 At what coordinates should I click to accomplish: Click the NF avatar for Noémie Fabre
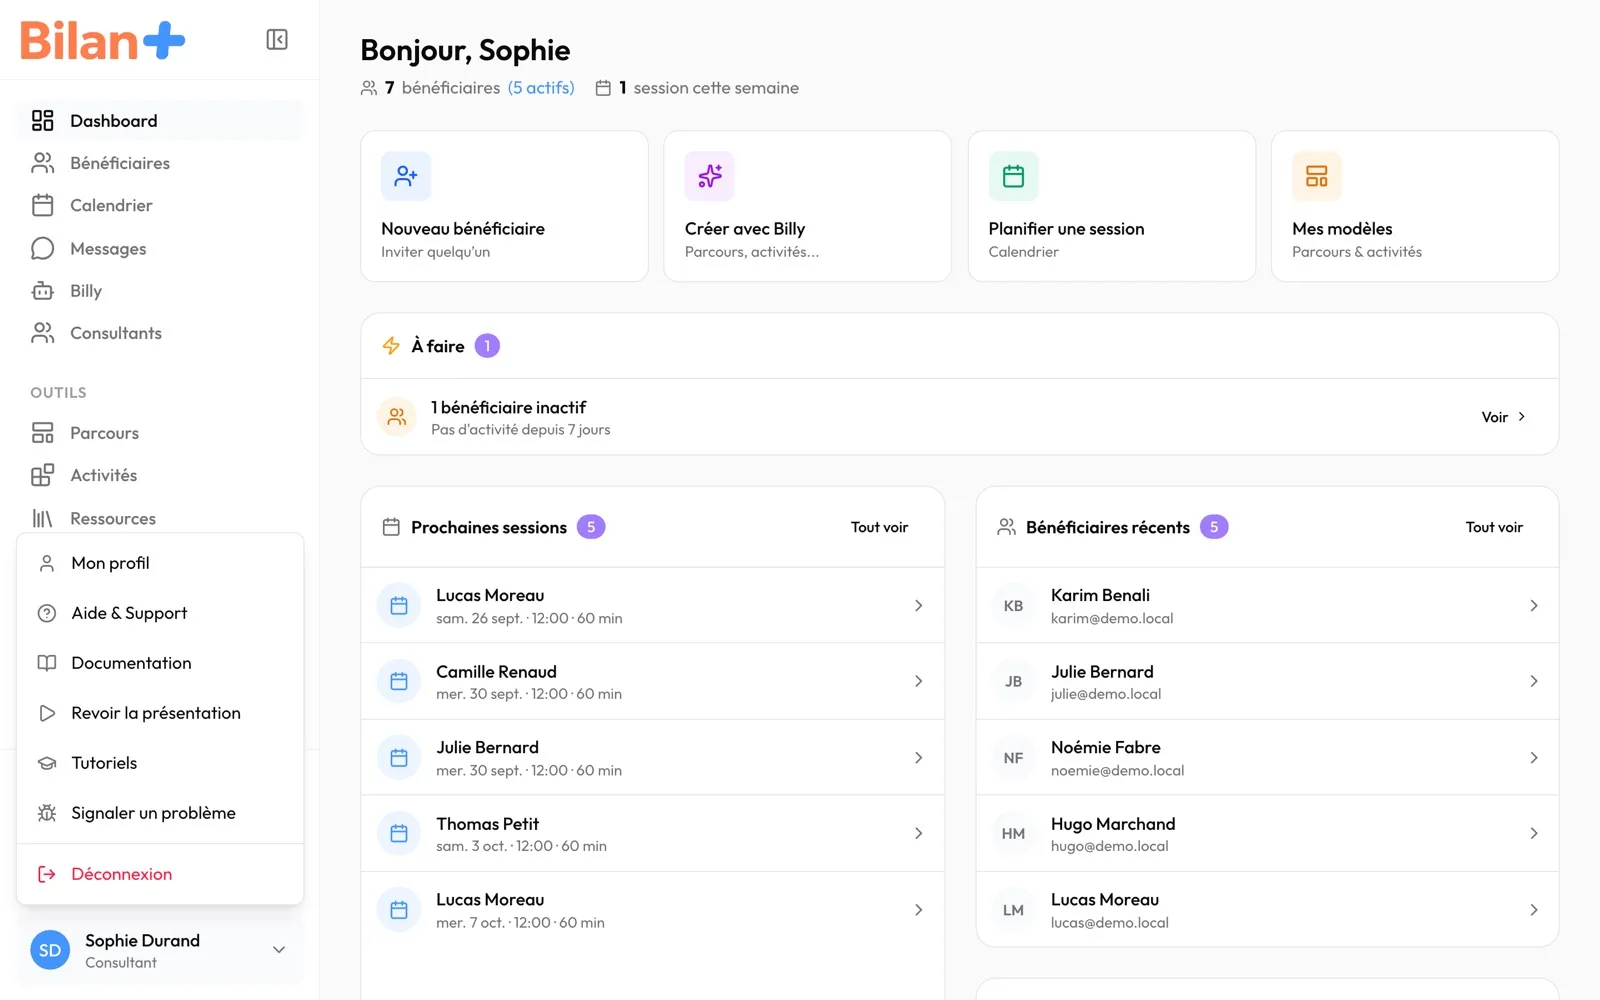(1013, 758)
